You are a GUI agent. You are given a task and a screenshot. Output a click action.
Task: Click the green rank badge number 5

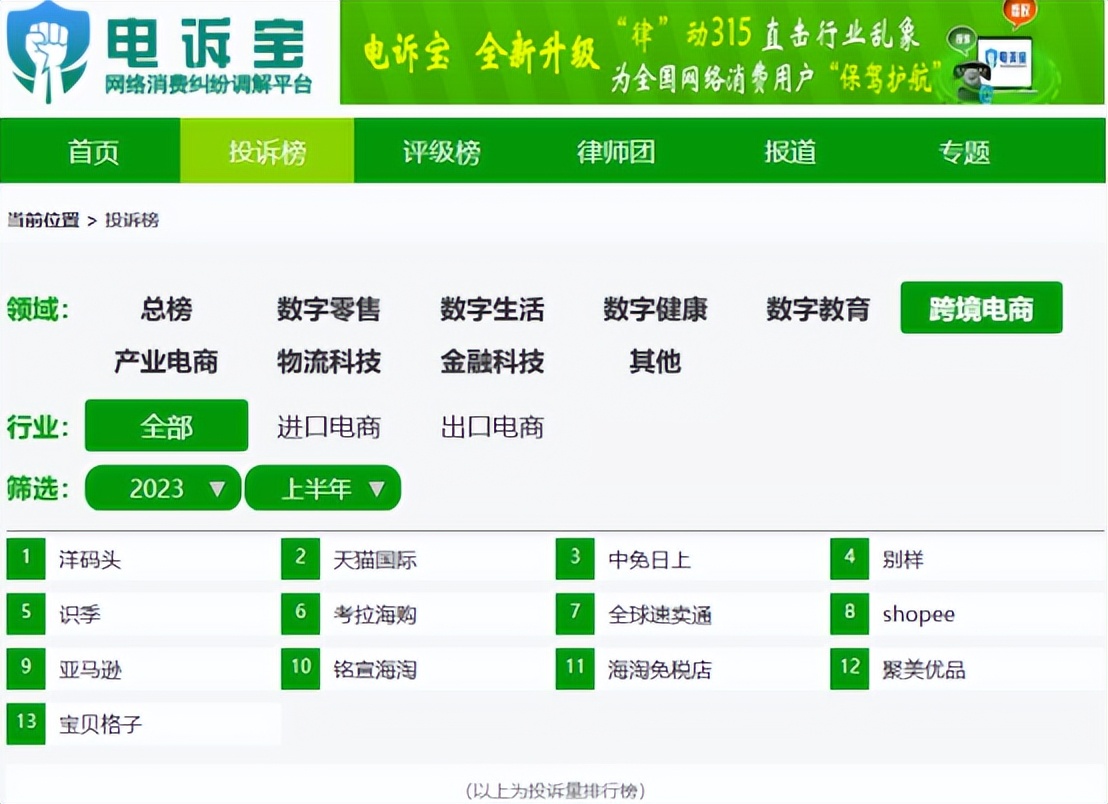click(26, 613)
